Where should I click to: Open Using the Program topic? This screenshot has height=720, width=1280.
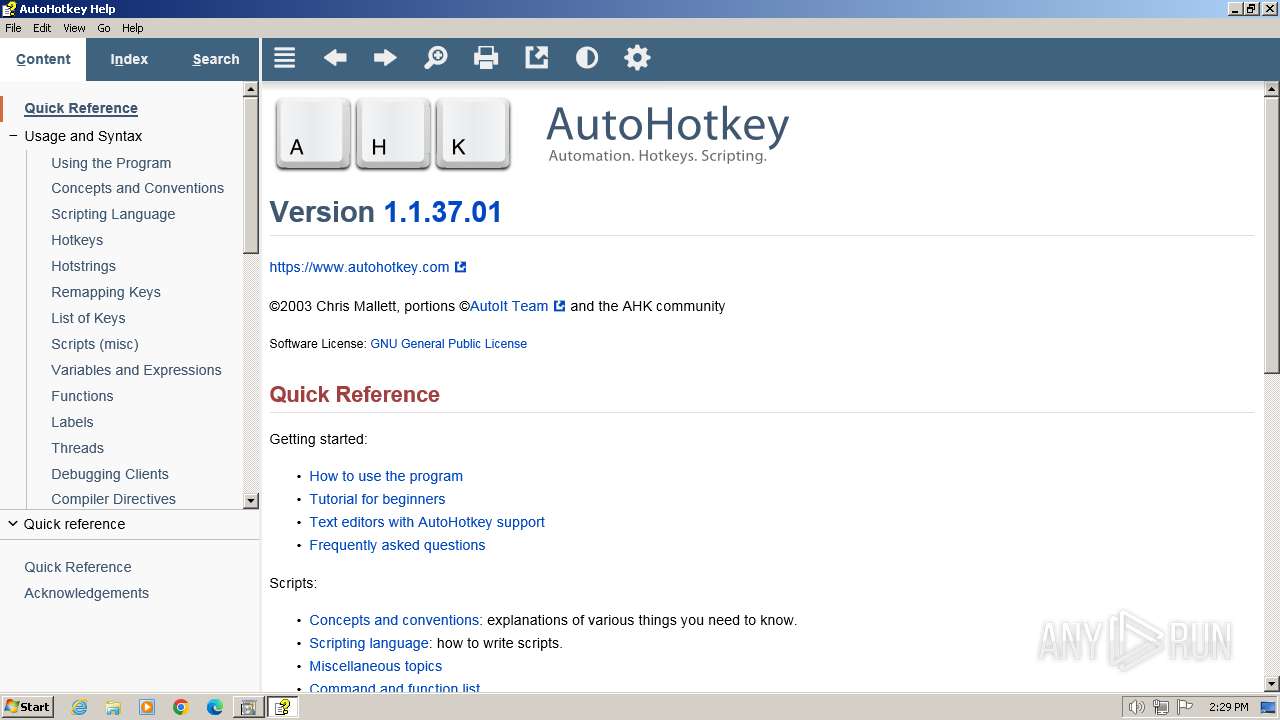click(111, 163)
